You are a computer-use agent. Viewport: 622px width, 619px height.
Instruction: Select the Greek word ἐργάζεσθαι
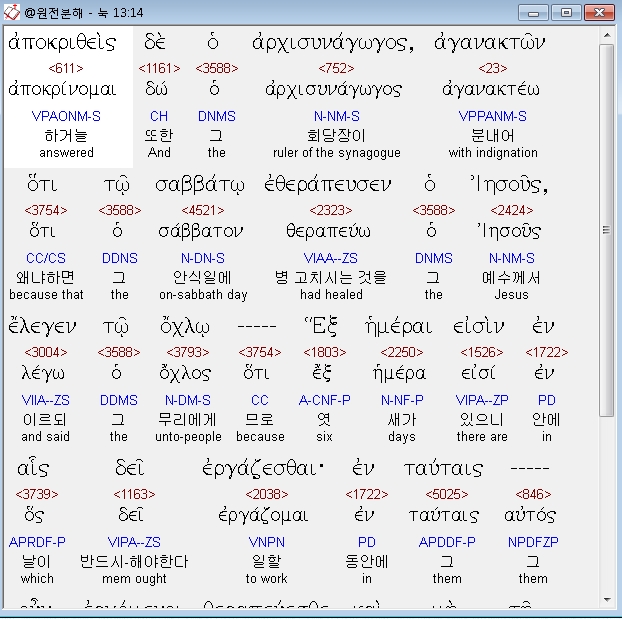coord(263,469)
